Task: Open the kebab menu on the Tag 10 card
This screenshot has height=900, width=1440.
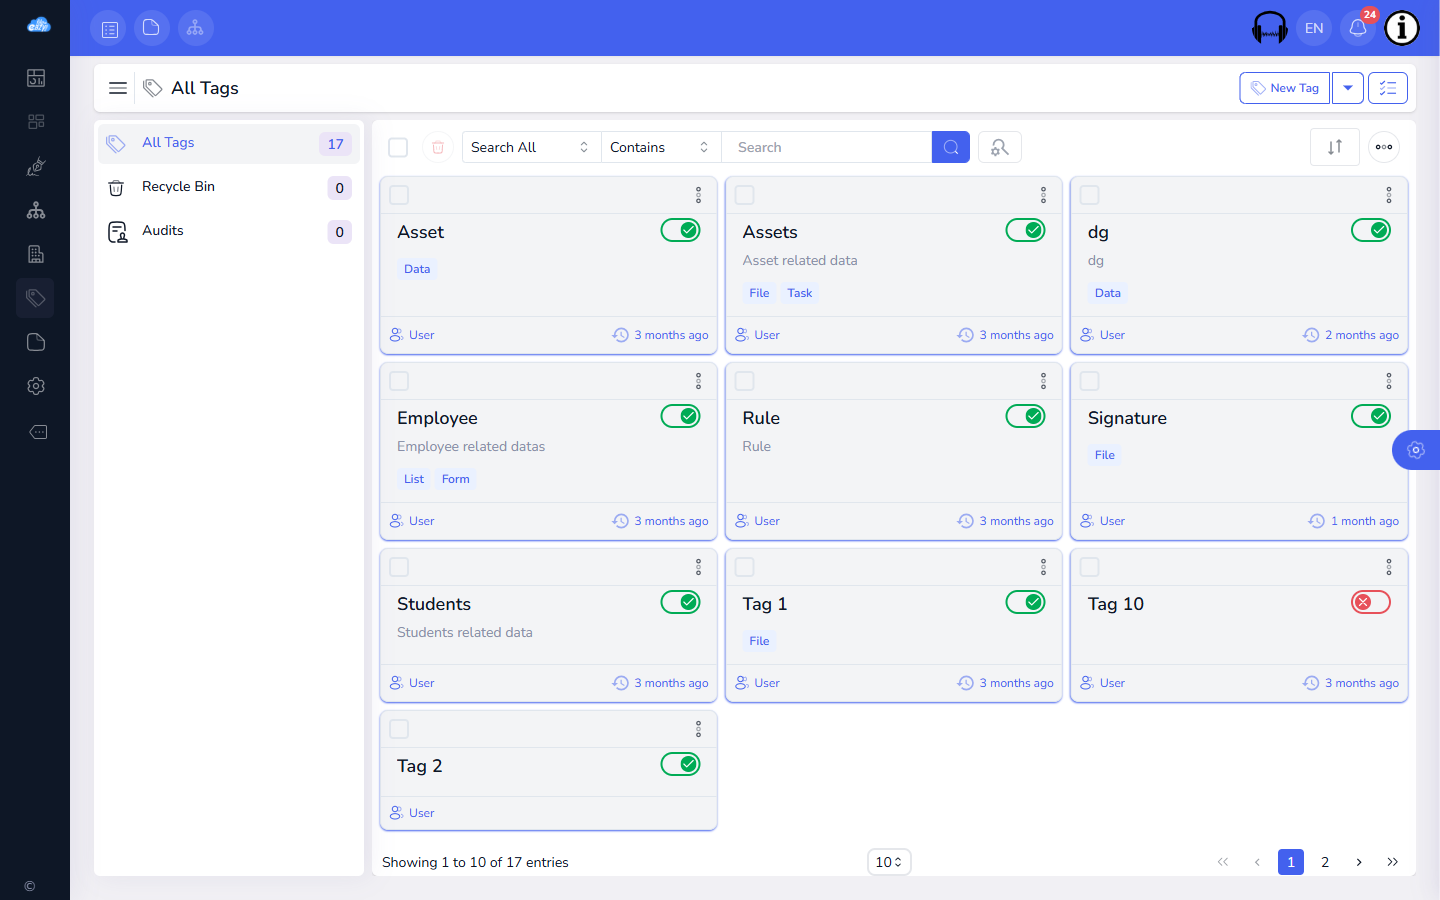Action: (x=1389, y=567)
